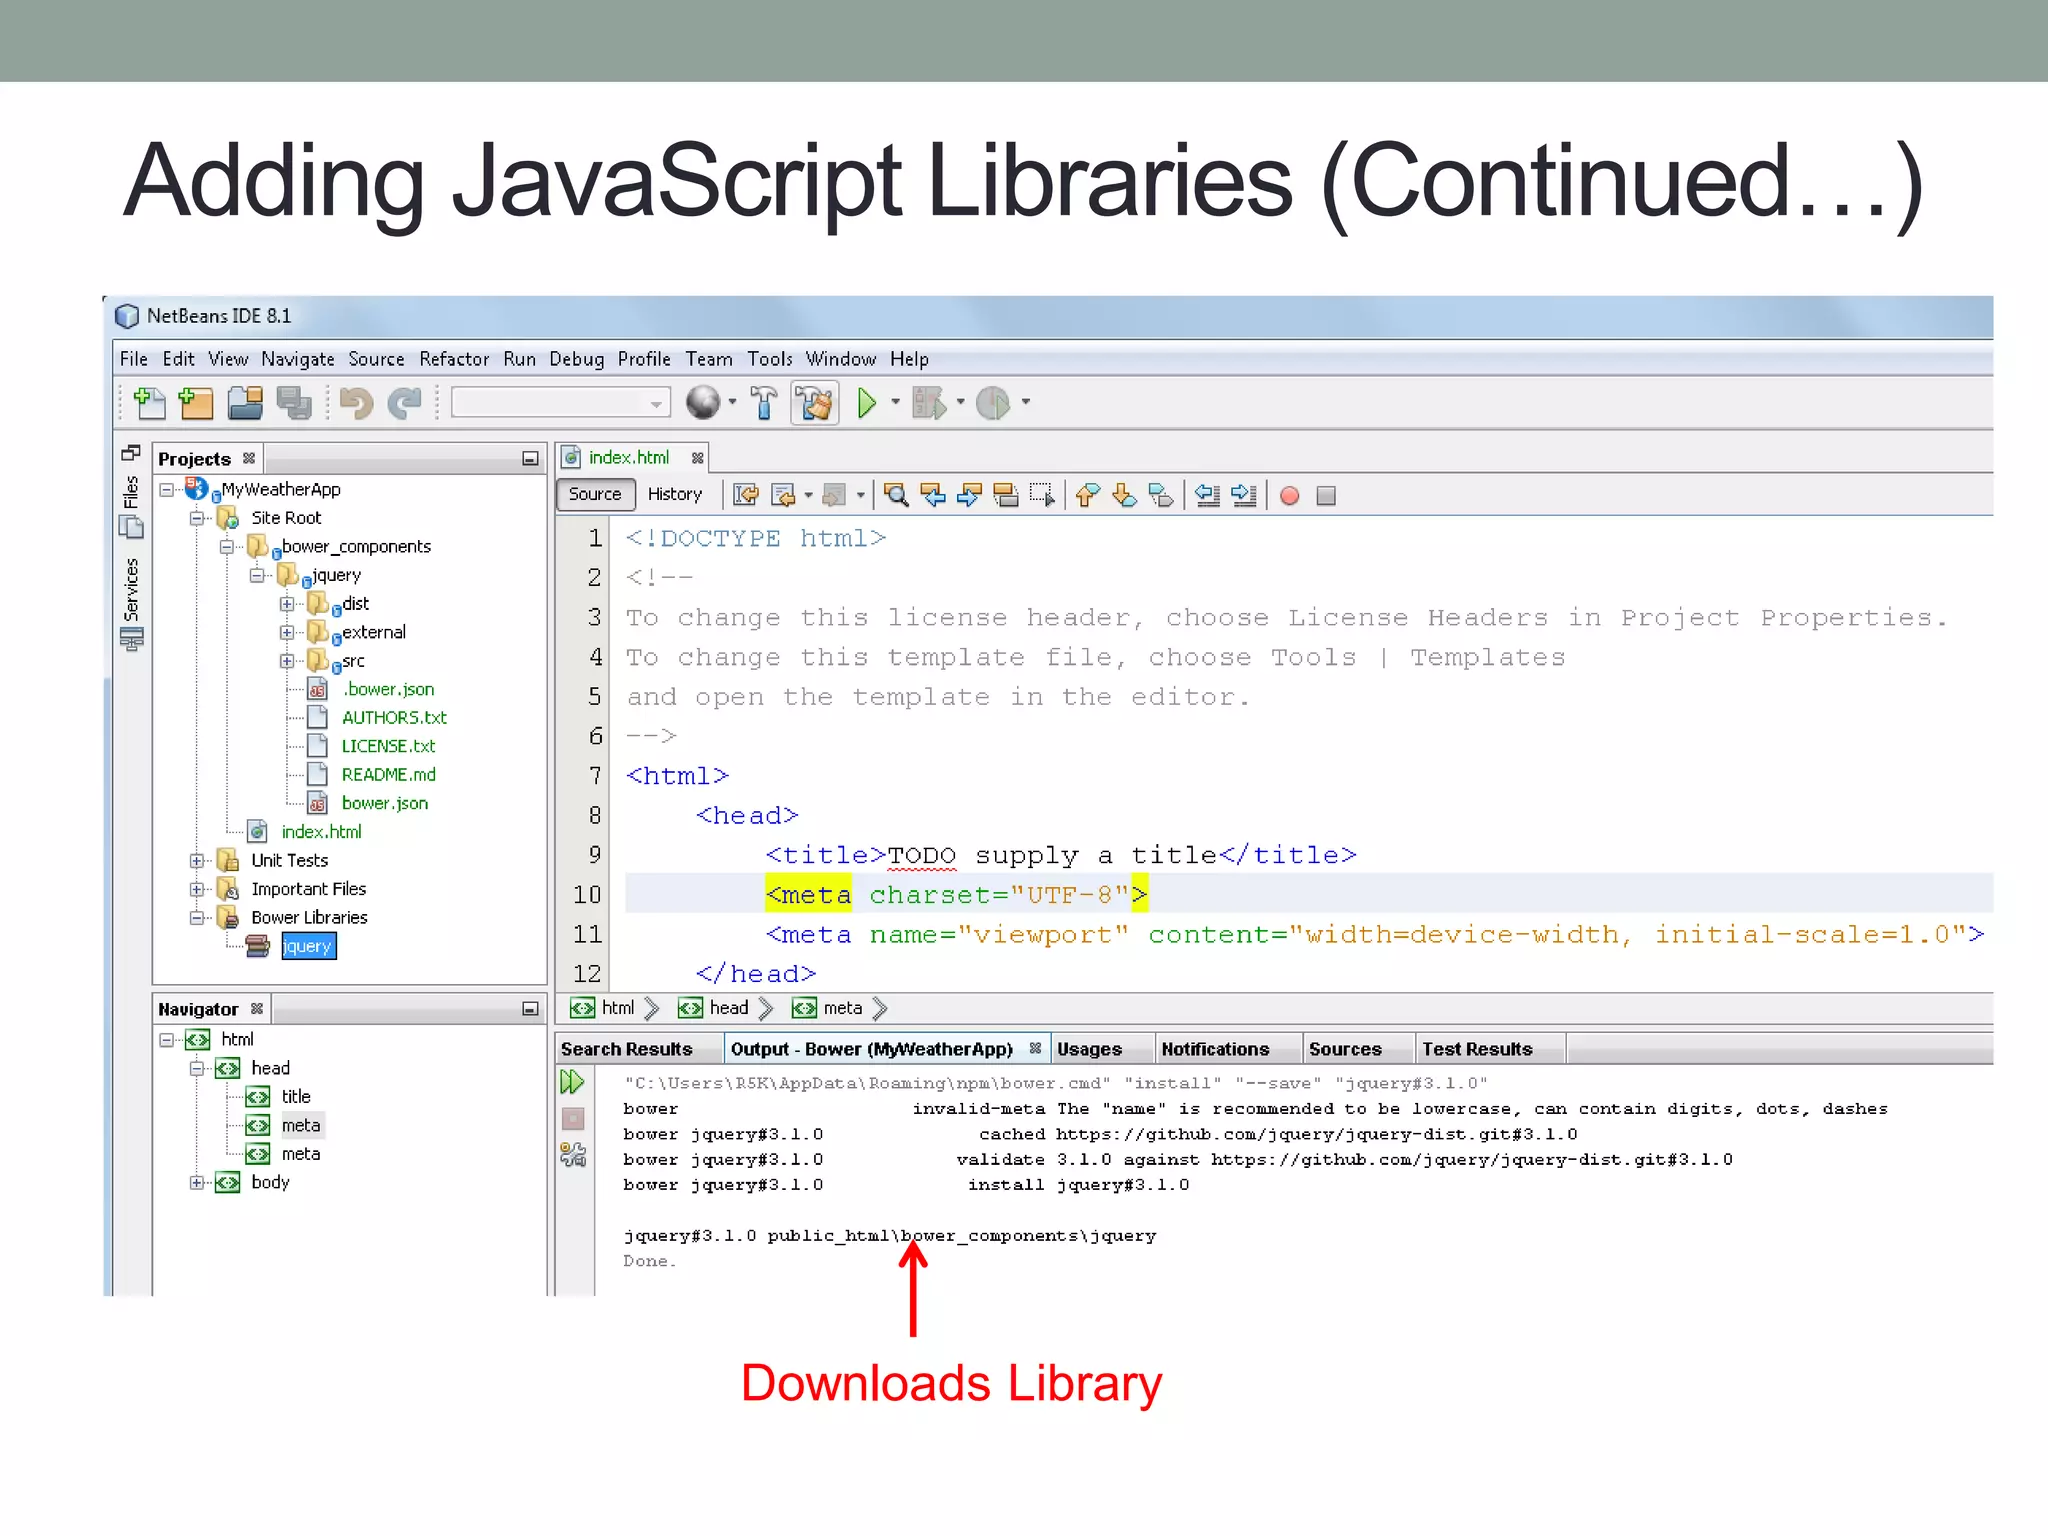The image size is (2048, 1536).
Task: Click the History view button
Action: [x=675, y=494]
